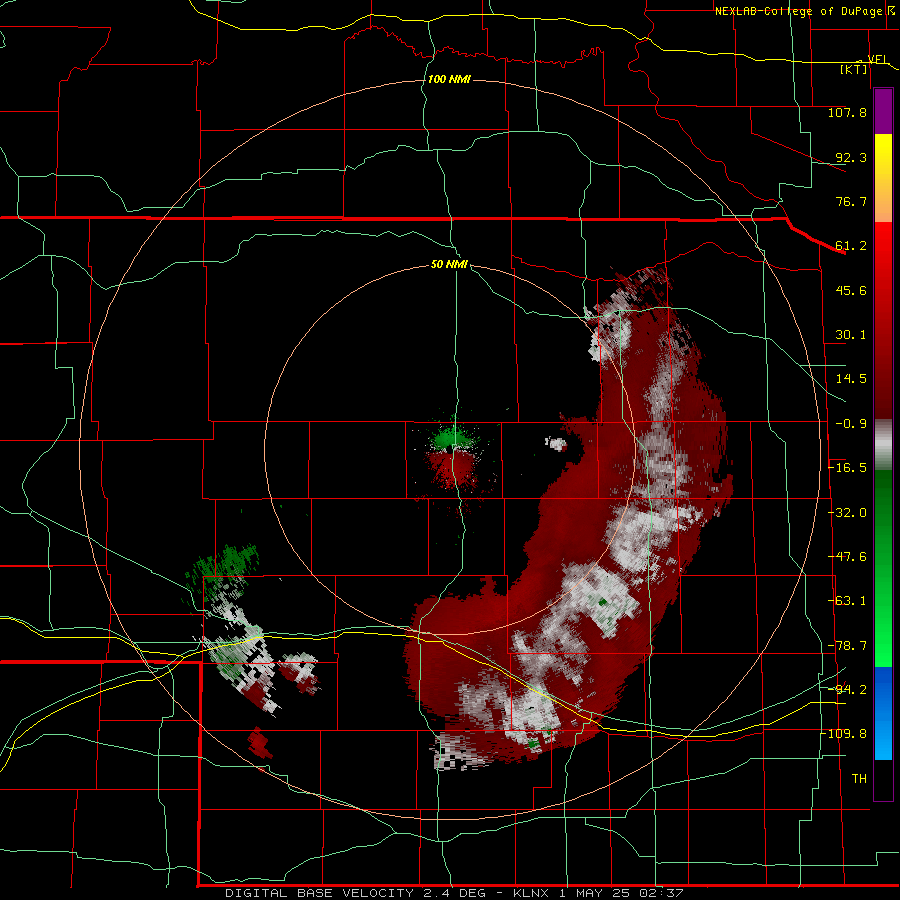
Task: Select the 107.8 scale value
Action: pos(847,112)
